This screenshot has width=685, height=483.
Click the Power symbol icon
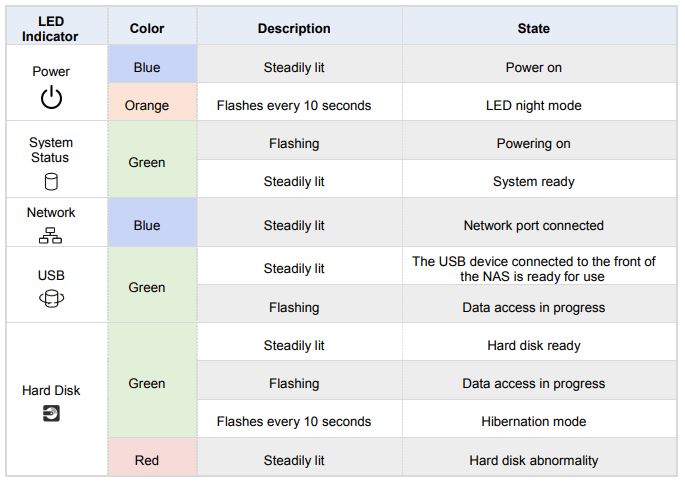(51, 97)
